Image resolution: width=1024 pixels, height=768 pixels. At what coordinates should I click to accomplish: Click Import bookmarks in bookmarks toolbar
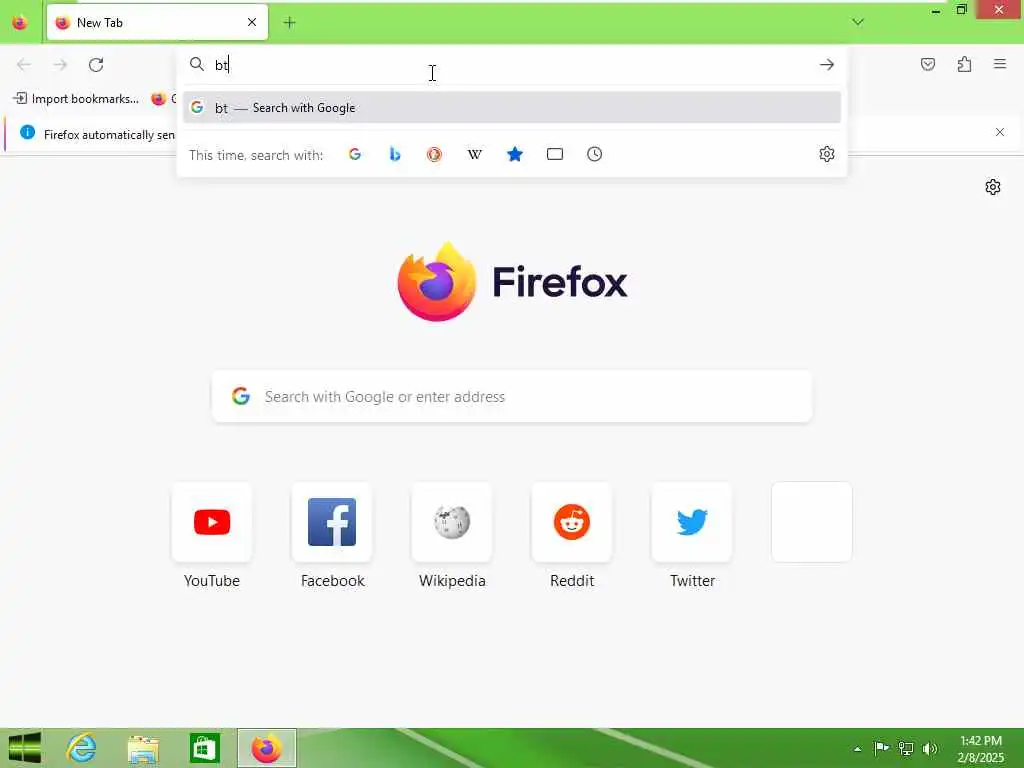click(76, 99)
